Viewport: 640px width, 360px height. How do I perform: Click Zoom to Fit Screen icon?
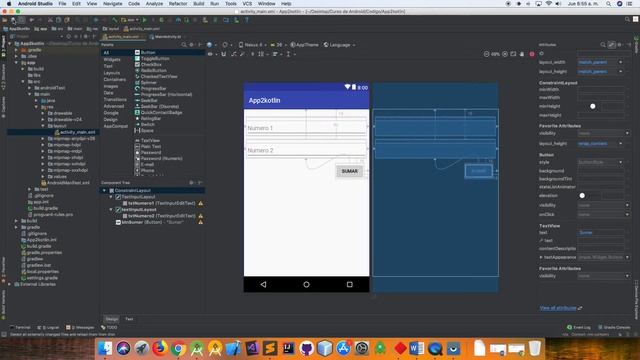tap(513, 54)
